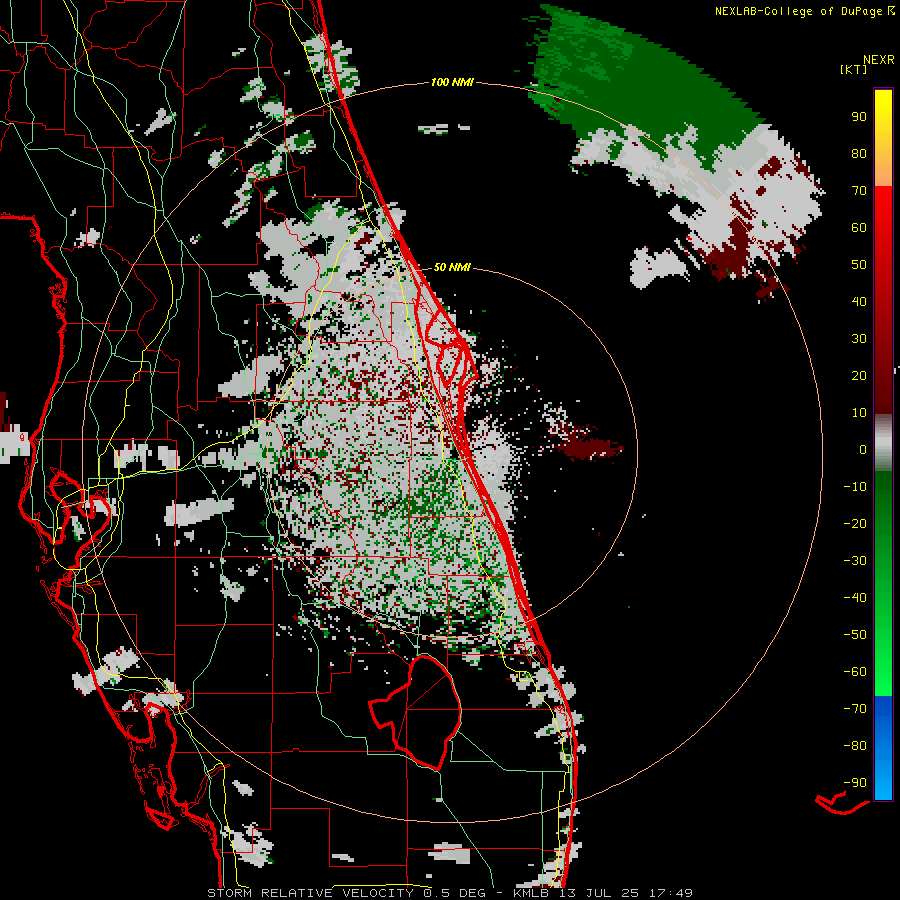
Task: Click the -20 value on velocity scale
Action: (x=855, y=524)
